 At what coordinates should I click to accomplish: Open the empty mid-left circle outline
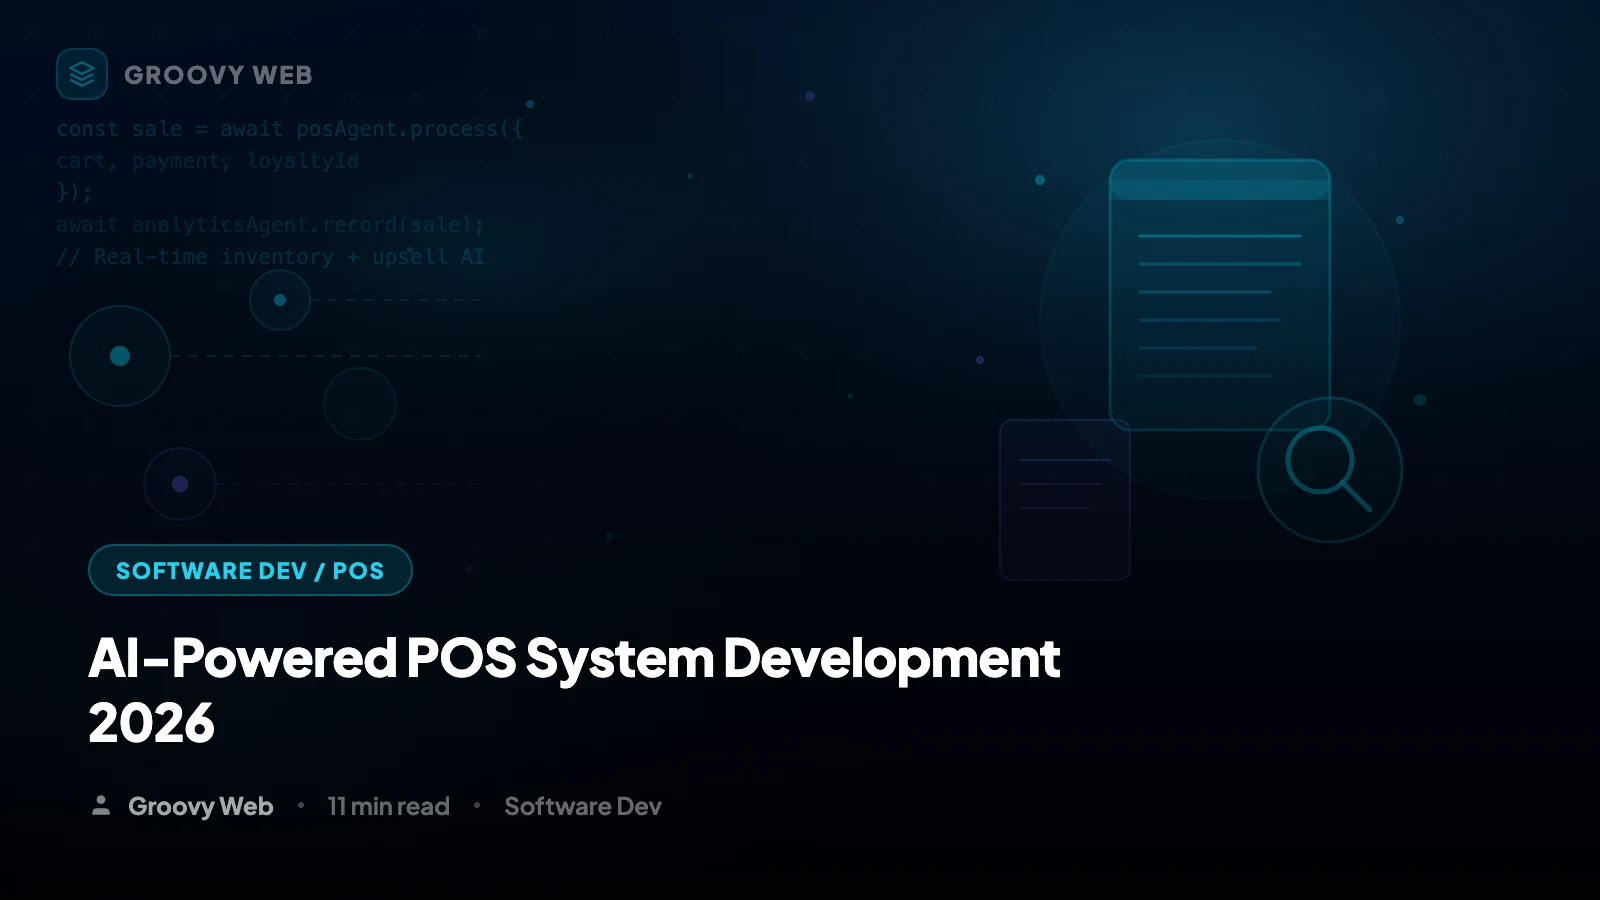pos(358,404)
